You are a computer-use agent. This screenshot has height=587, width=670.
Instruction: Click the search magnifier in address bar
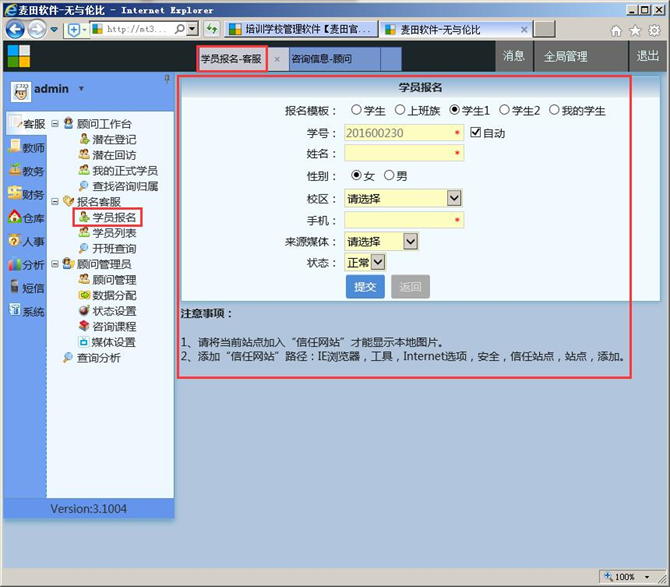(180, 29)
